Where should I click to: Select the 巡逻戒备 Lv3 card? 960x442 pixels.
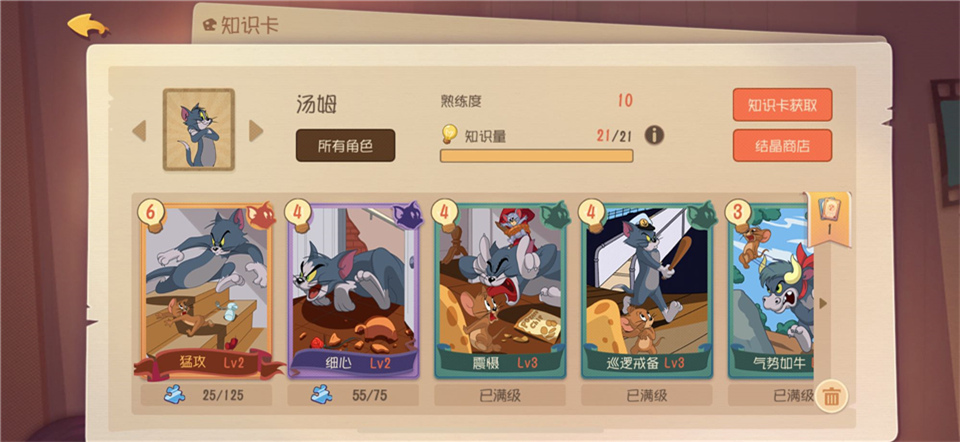(x=647, y=291)
